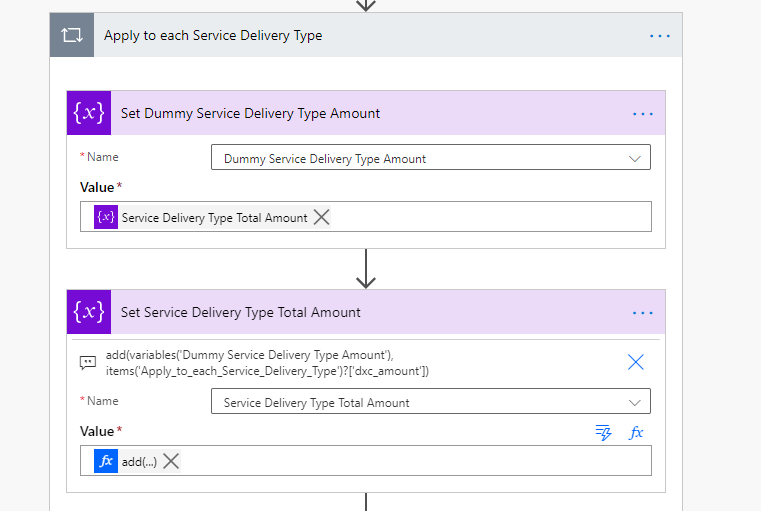Delete the add(variables...) comment with the X
The width and height of the screenshot is (761, 511).
[x=635, y=362]
